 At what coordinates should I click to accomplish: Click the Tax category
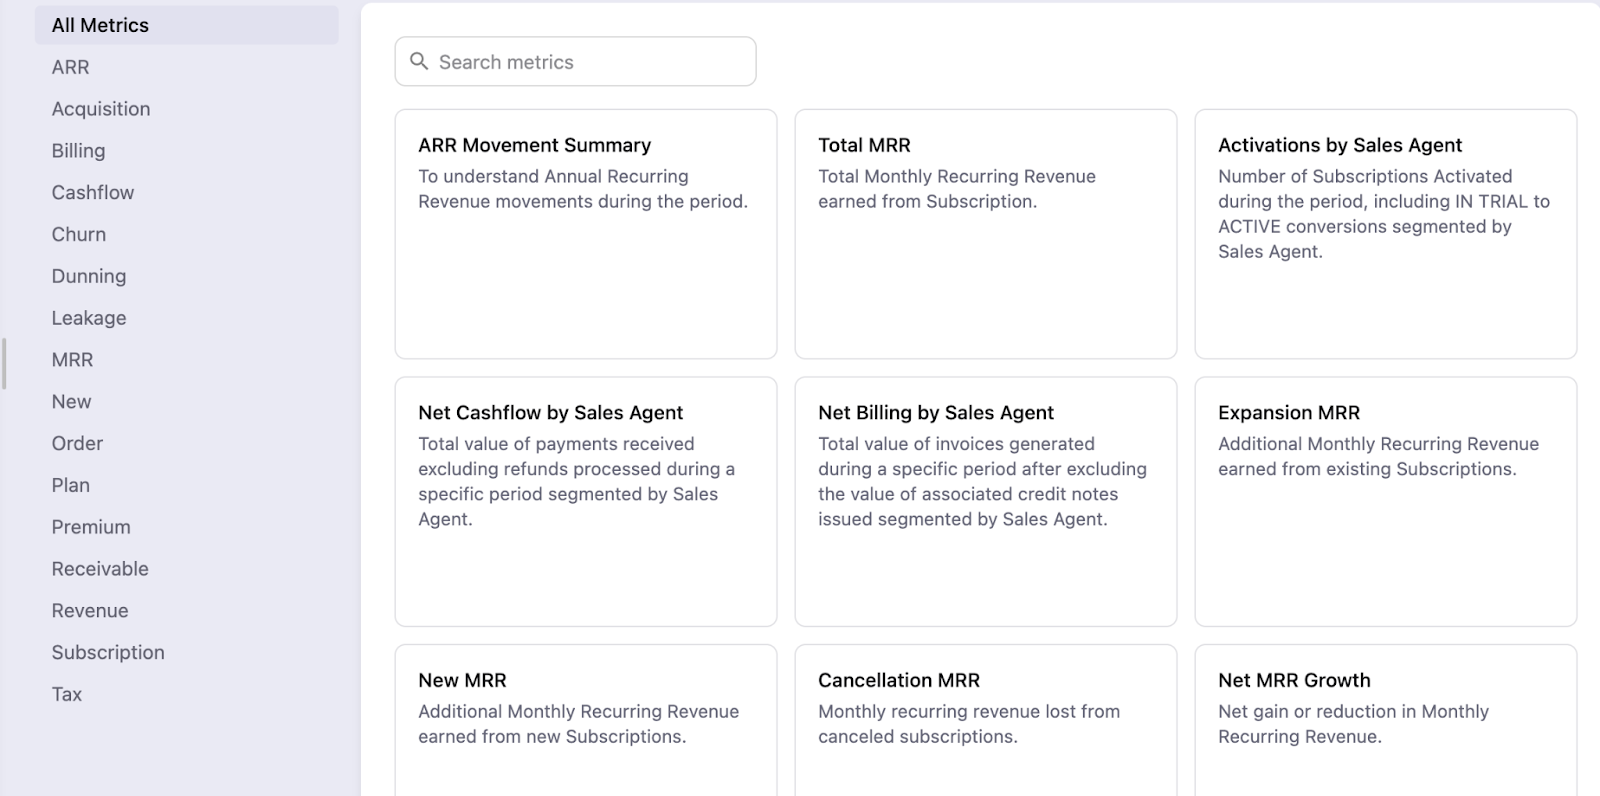coord(67,694)
